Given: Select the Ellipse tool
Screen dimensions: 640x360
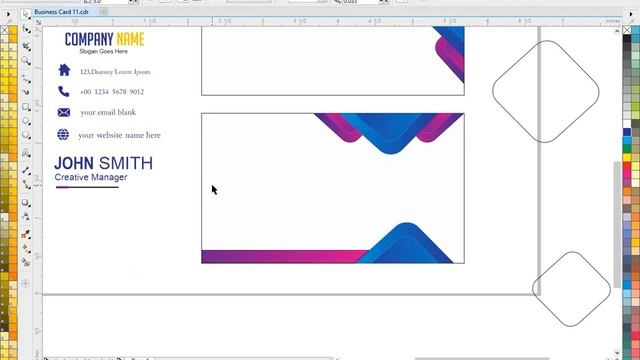Looking at the screenshot, I should click(26, 121).
